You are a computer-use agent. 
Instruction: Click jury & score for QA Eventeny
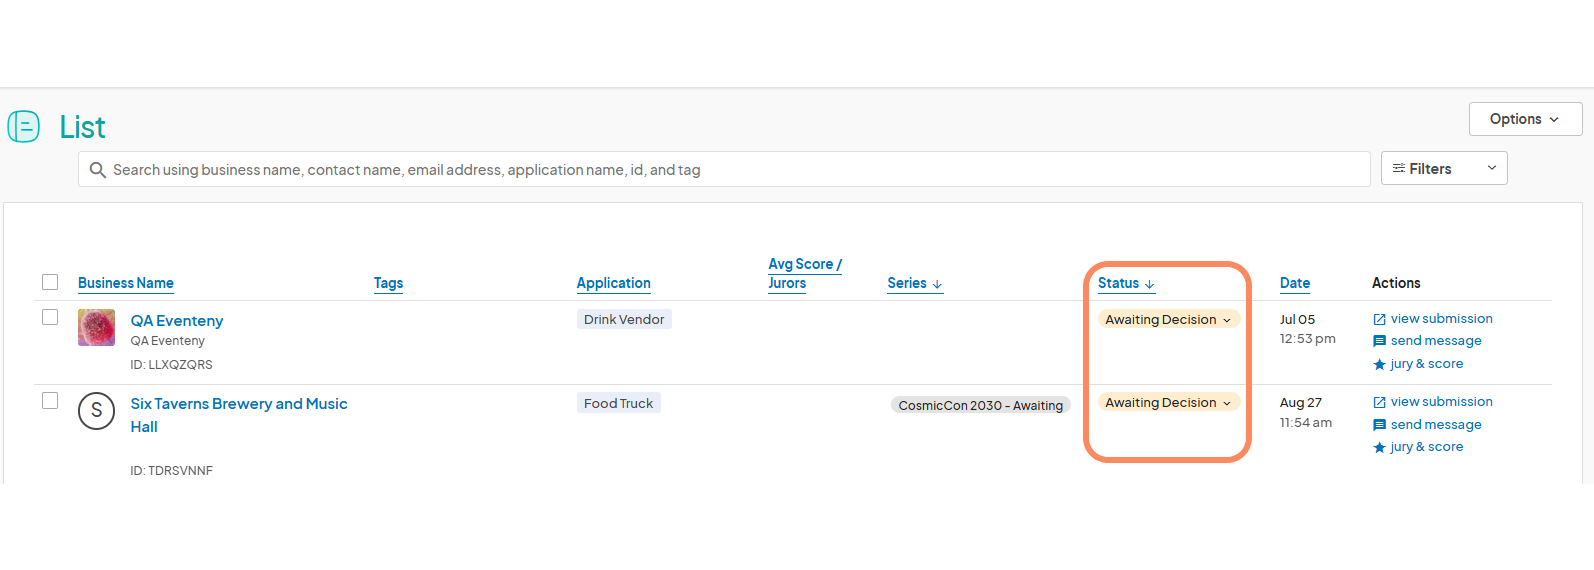pyautogui.click(x=1427, y=364)
